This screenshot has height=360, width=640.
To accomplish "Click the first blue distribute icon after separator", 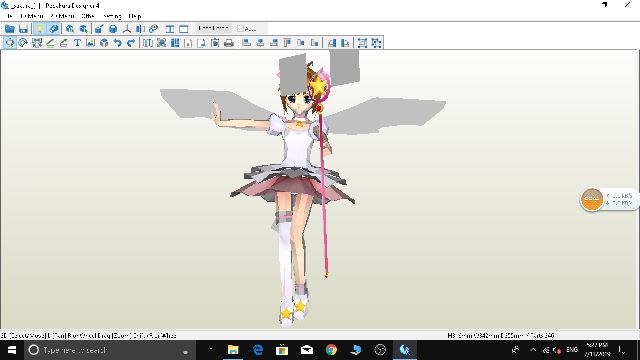I will 332,42.
